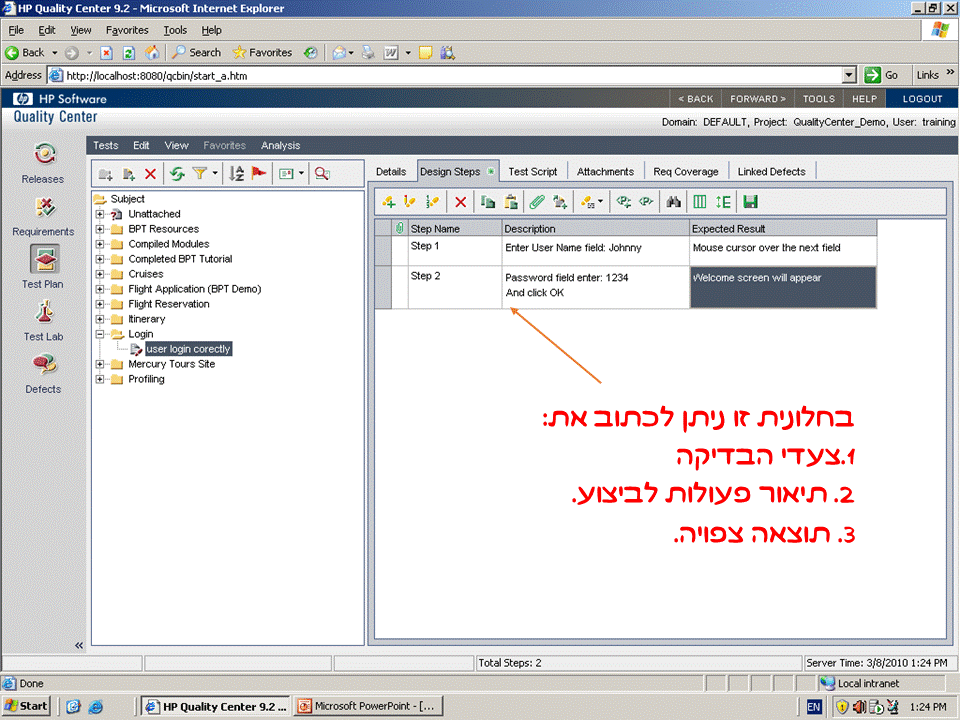This screenshot has width=960, height=720.
Task: Open the Releases module
Action: (43, 163)
